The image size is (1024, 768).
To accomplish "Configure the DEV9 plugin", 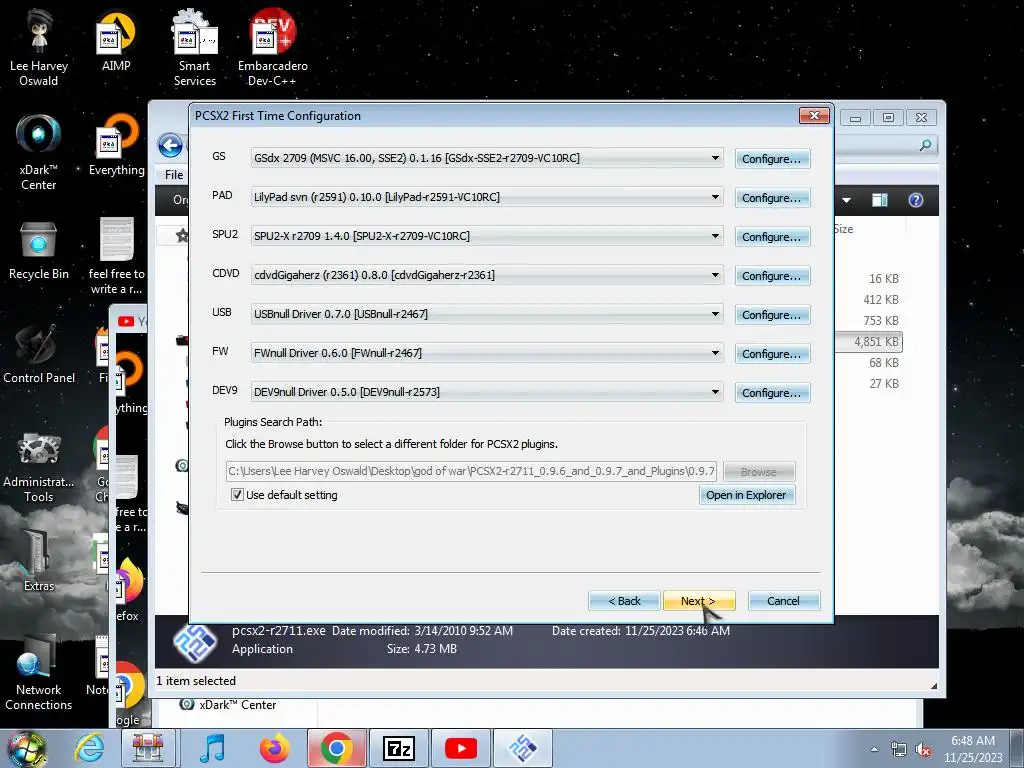I will pyautogui.click(x=772, y=392).
